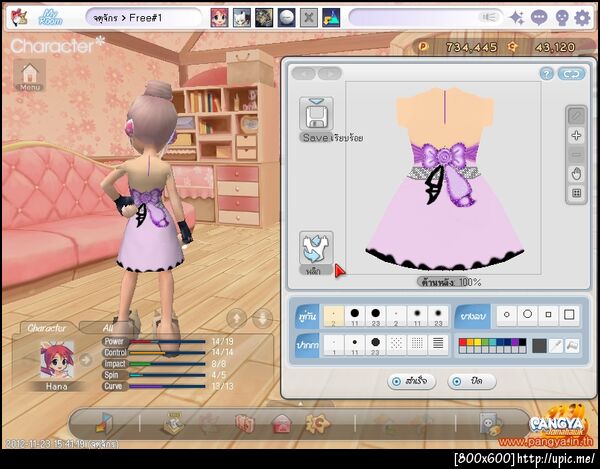Screen dimensions: 600x469
Task: Open the sparkle effects icon in top bar
Action: tap(517, 18)
